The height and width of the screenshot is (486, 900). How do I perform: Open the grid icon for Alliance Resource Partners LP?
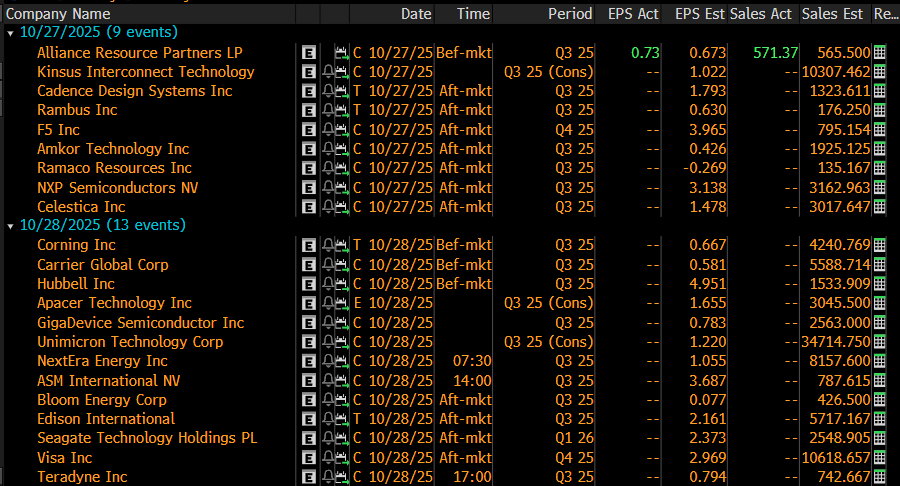879,53
